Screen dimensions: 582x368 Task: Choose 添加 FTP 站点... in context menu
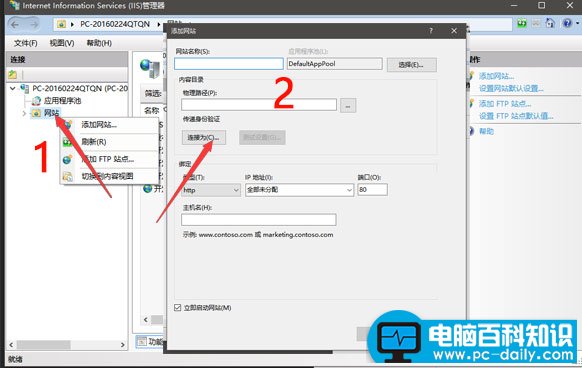tap(108, 159)
